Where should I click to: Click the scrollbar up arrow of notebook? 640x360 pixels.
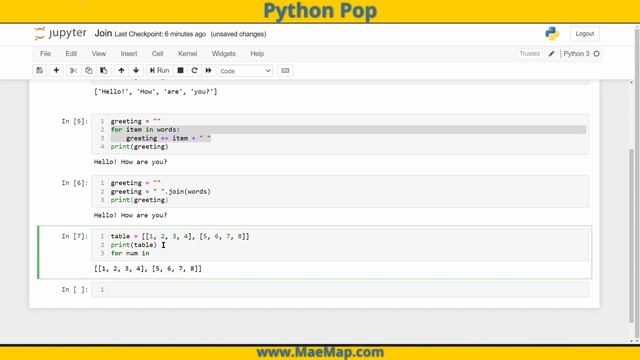click(x=631, y=83)
